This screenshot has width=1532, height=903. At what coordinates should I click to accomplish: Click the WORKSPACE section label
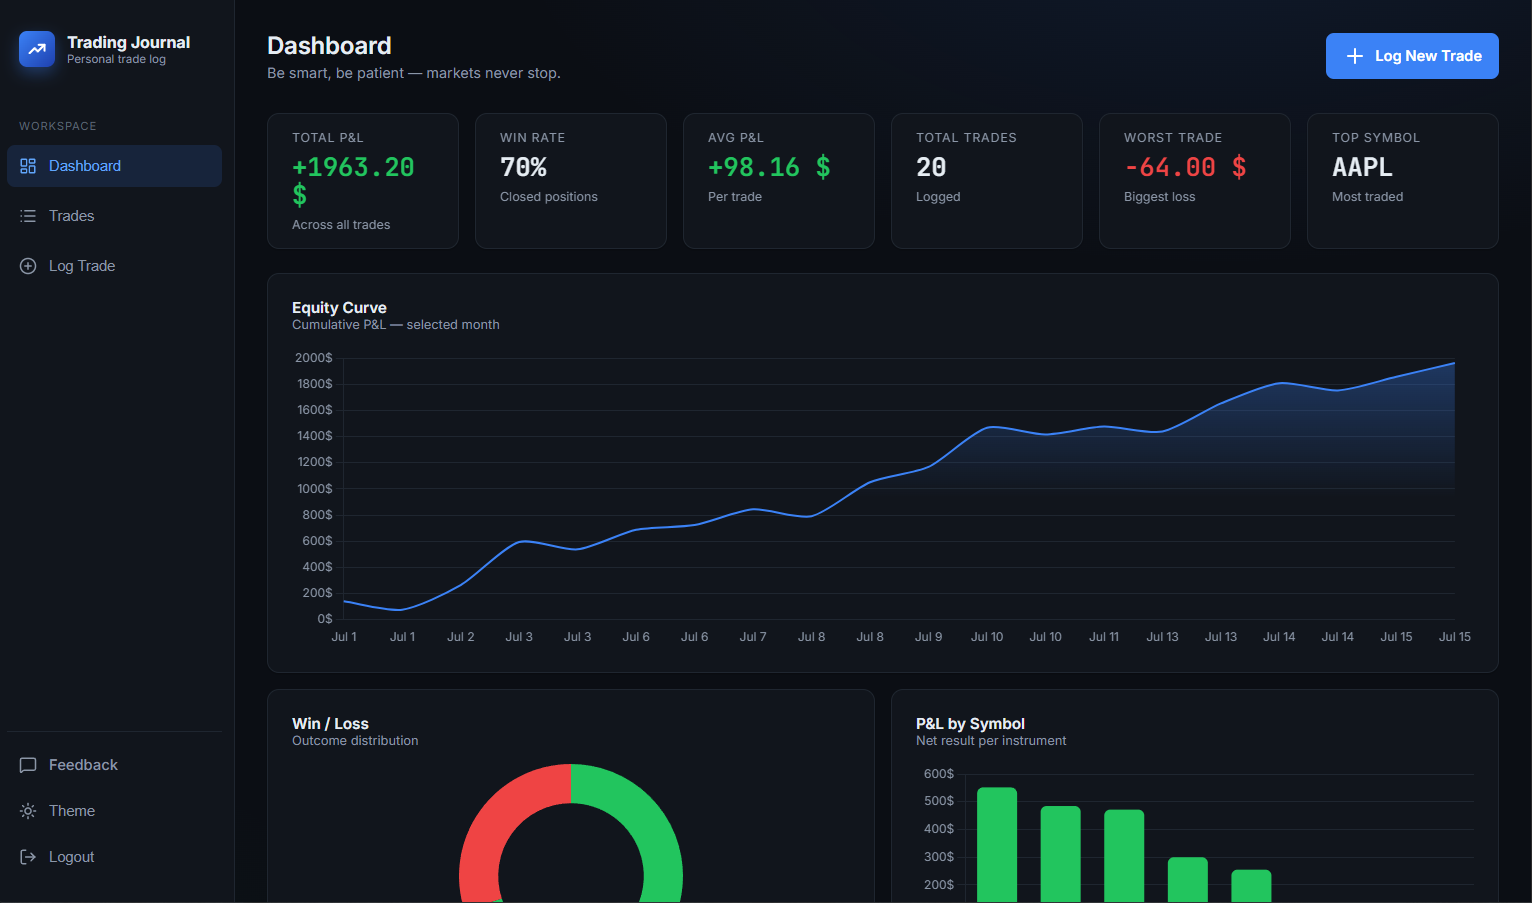point(58,126)
